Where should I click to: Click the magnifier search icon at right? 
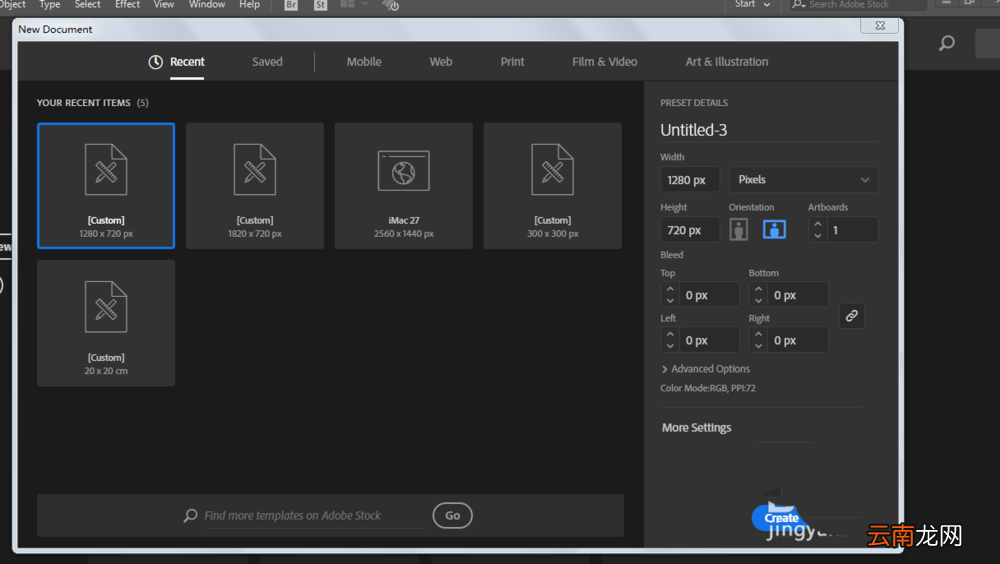coord(946,43)
